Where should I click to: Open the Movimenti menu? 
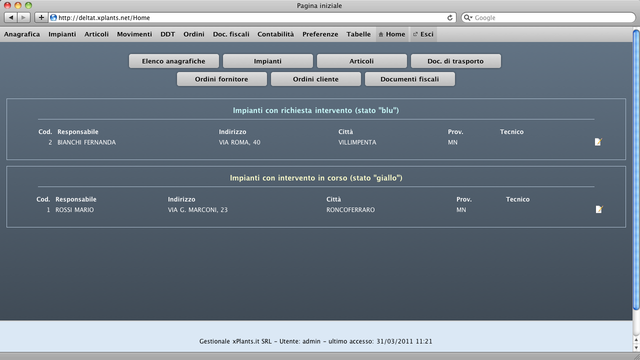(x=134, y=34)
